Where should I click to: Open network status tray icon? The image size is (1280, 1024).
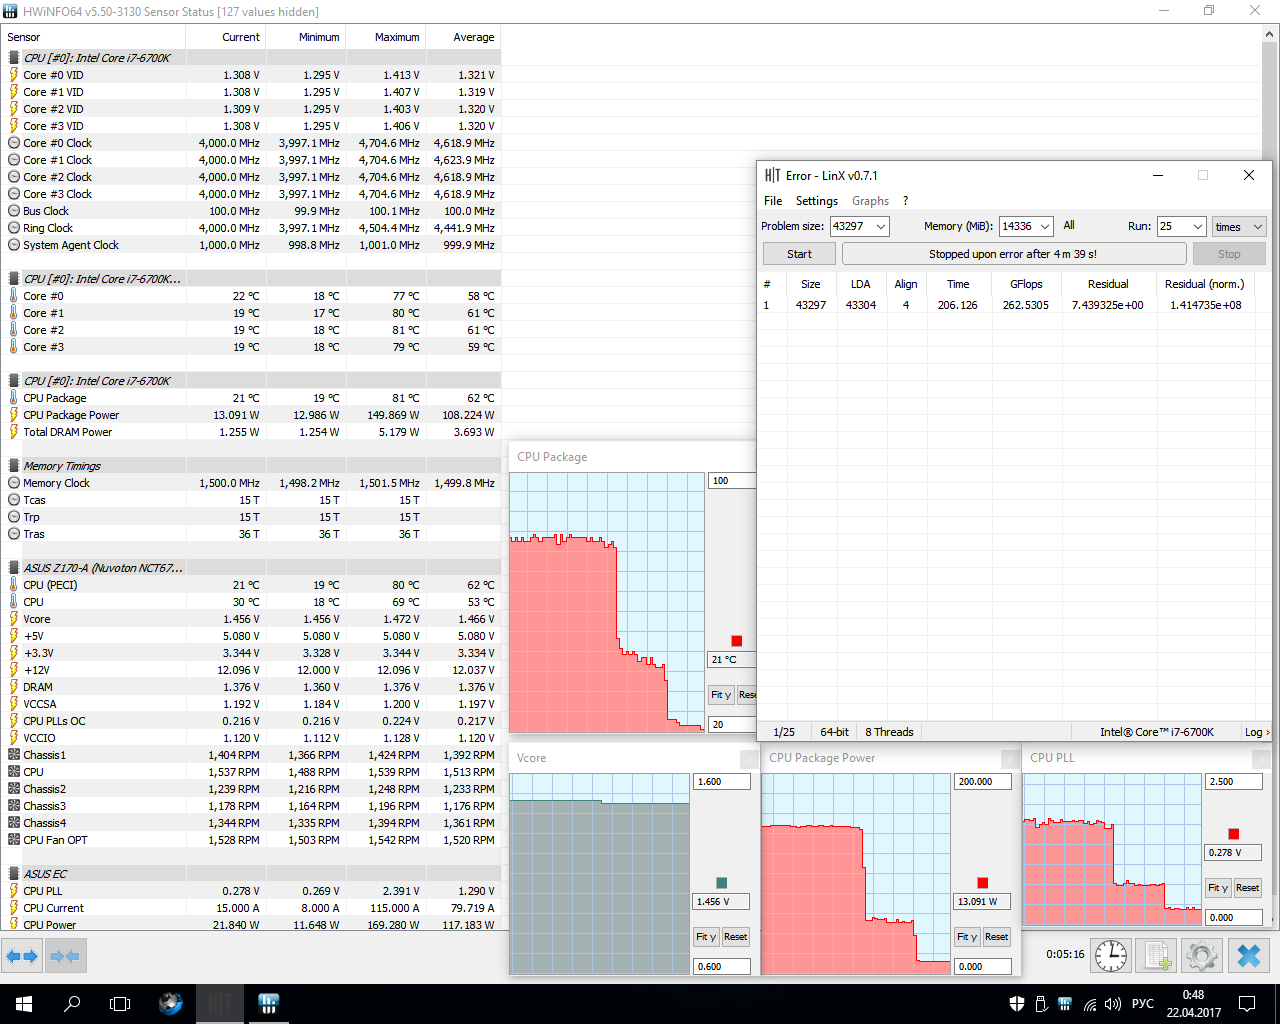[1089, 1004]
